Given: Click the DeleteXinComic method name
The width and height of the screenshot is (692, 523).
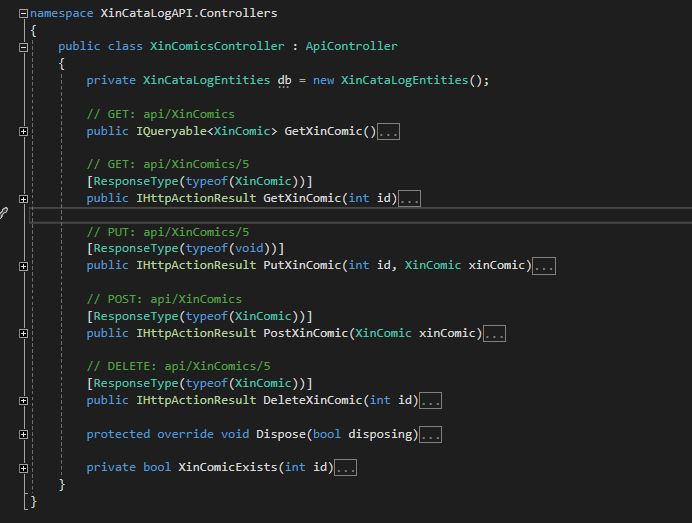Looking at the screenshot, I should pos(313,400).
